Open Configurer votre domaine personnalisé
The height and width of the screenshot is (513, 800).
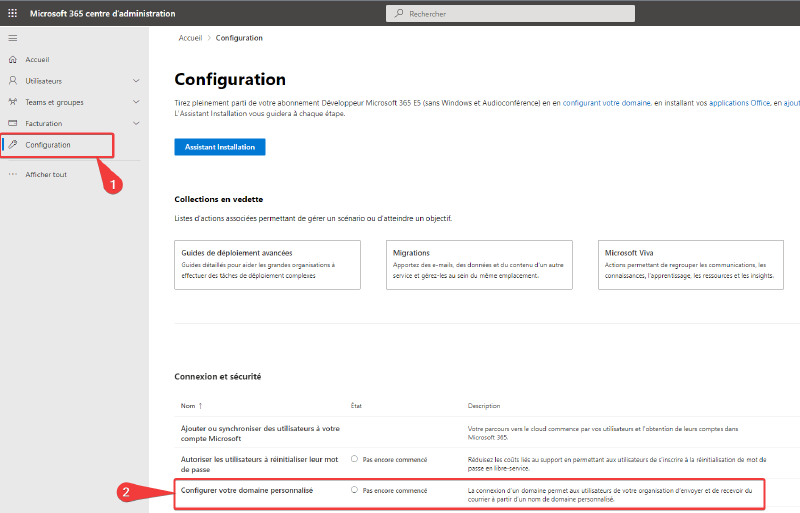point(247,490)
